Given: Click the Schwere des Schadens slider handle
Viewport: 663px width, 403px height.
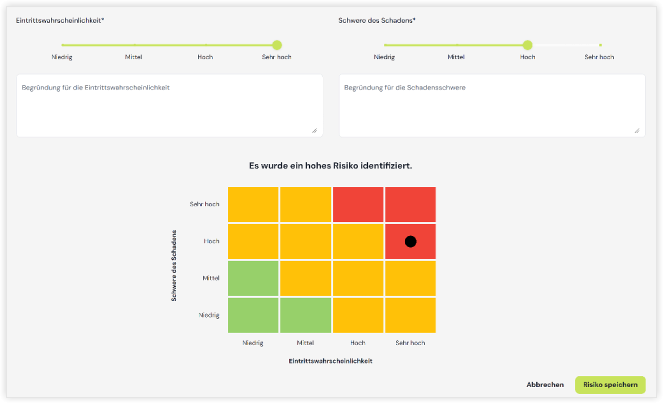Looking at the screenshot, I should (527, 45).
